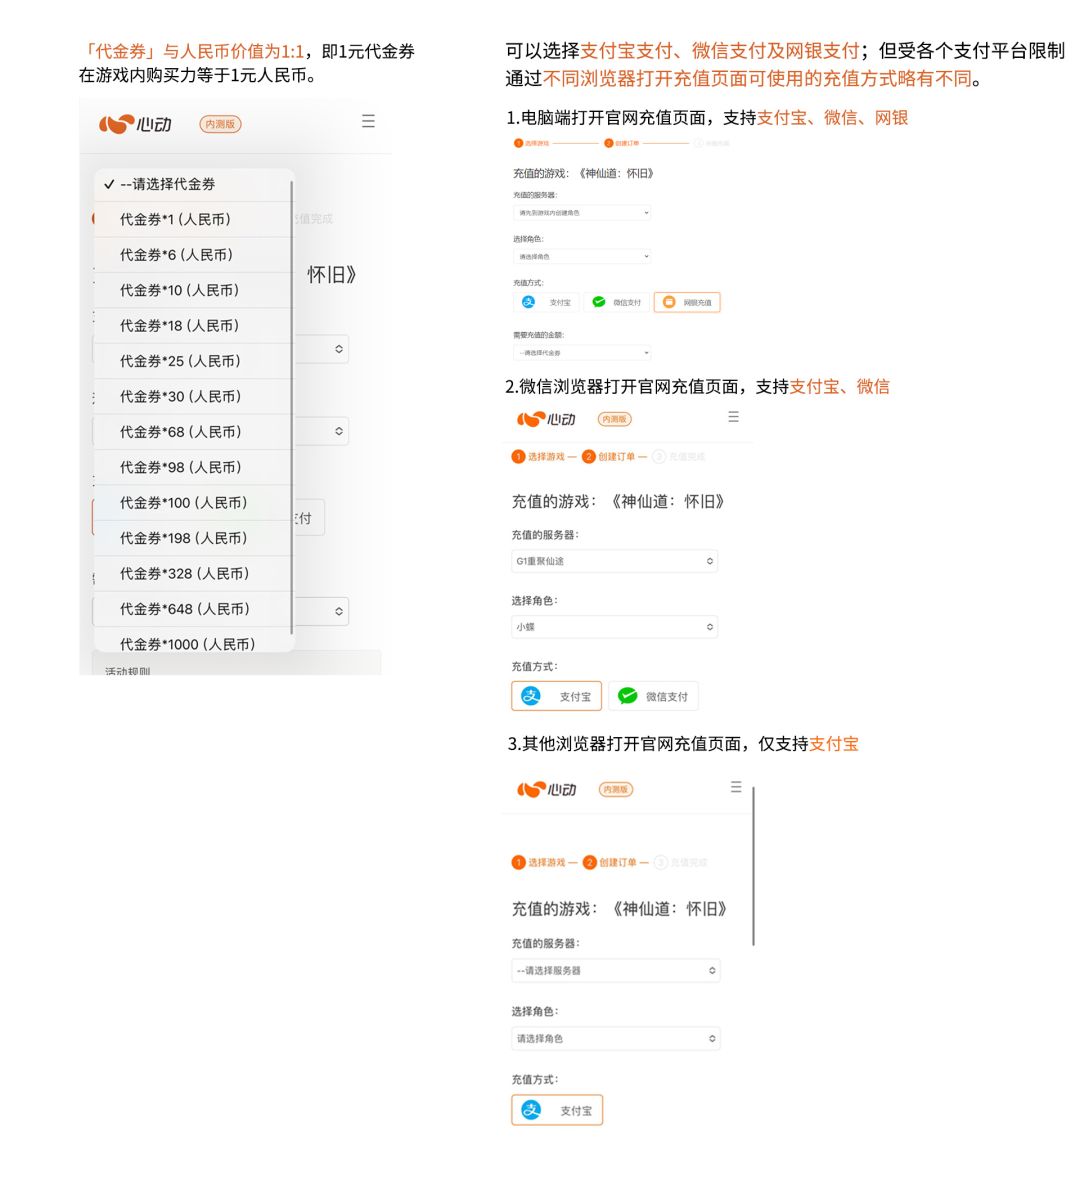Select 网银充值 payment in the desktop screenshot
This screenshot has height=1190, width=1080.
(687, 302)
